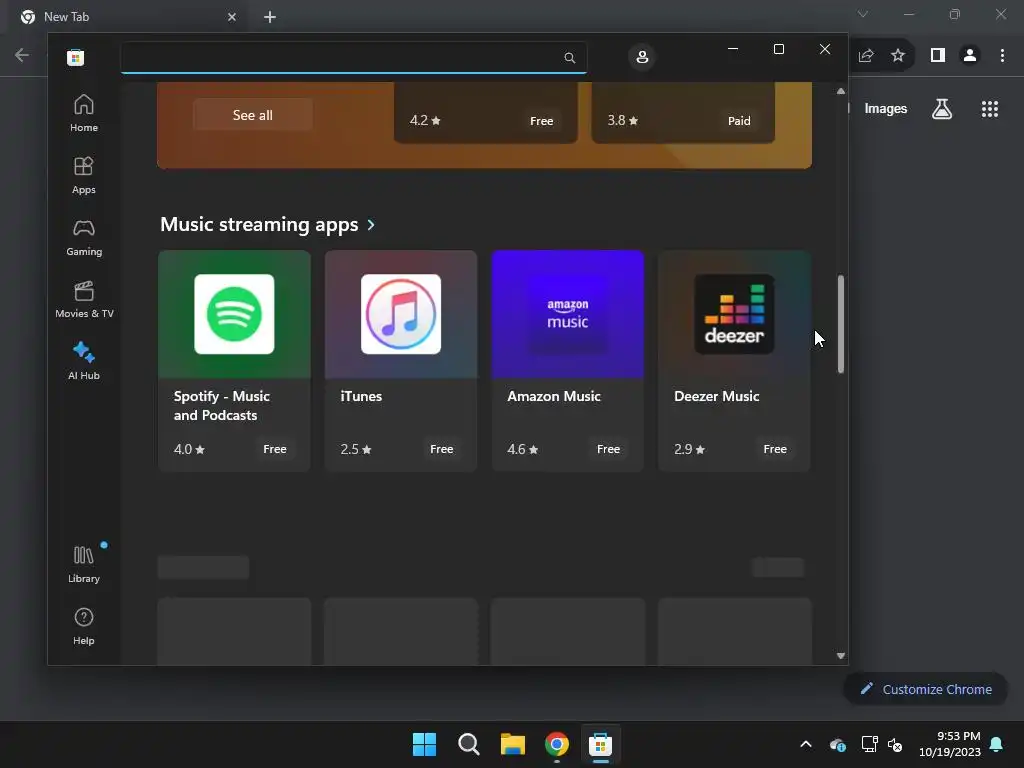Click the search magnifier in Store
The width and height of the screenshot is (1024, 768).
[569, 58]
